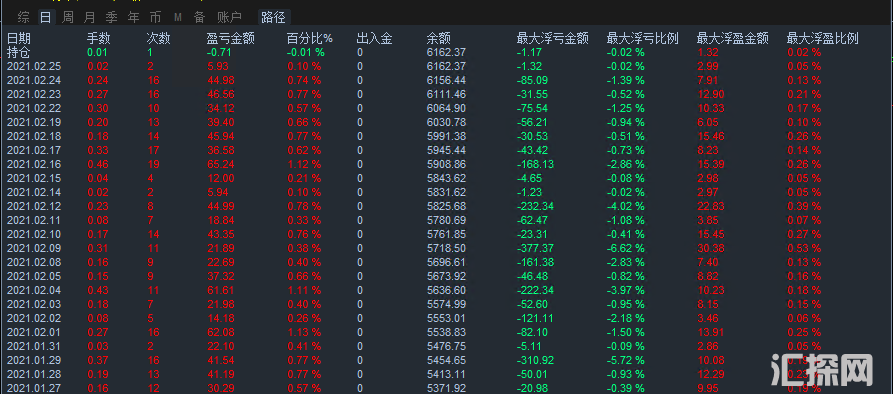Select the 持仓 position row

(446, 52)
